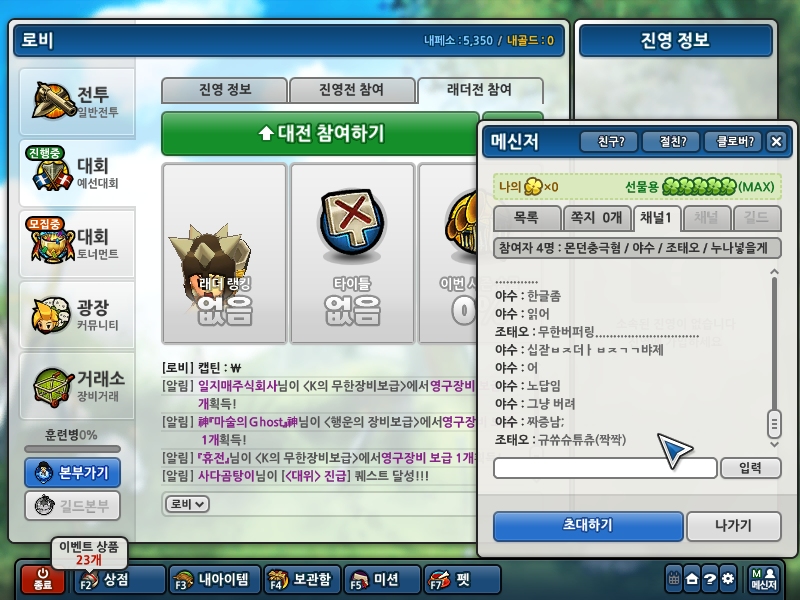Open the settings gear icon
This screenshot has height=600, width=800.
[x=728, y=579]
